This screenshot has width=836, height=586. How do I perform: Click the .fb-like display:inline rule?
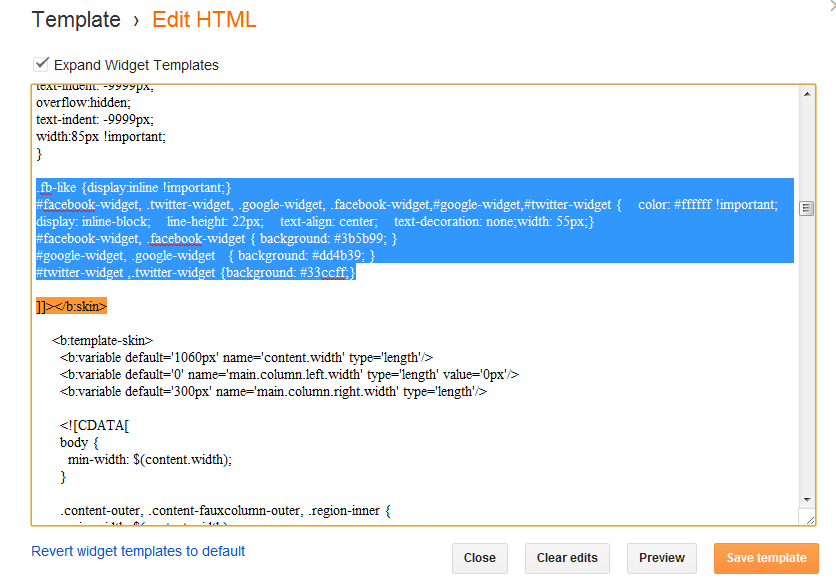[x=134, y=187]
